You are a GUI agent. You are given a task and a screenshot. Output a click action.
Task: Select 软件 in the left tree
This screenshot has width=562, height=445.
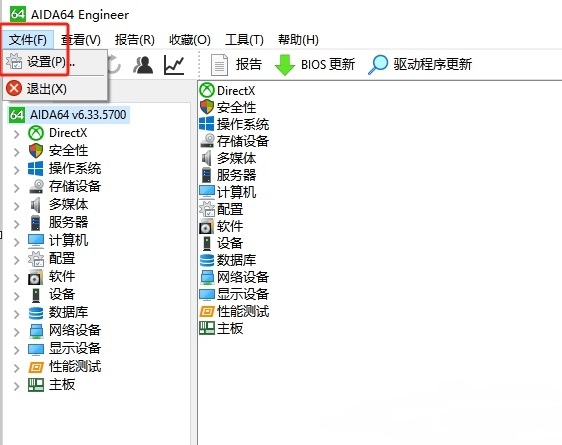click(x=62, y=276)
